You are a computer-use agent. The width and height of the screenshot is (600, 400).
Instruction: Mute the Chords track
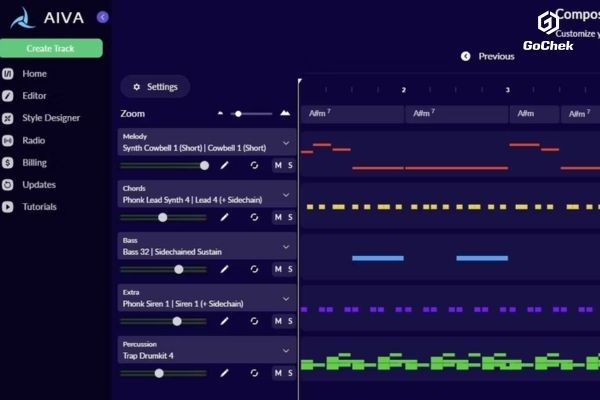pos(278,217)
